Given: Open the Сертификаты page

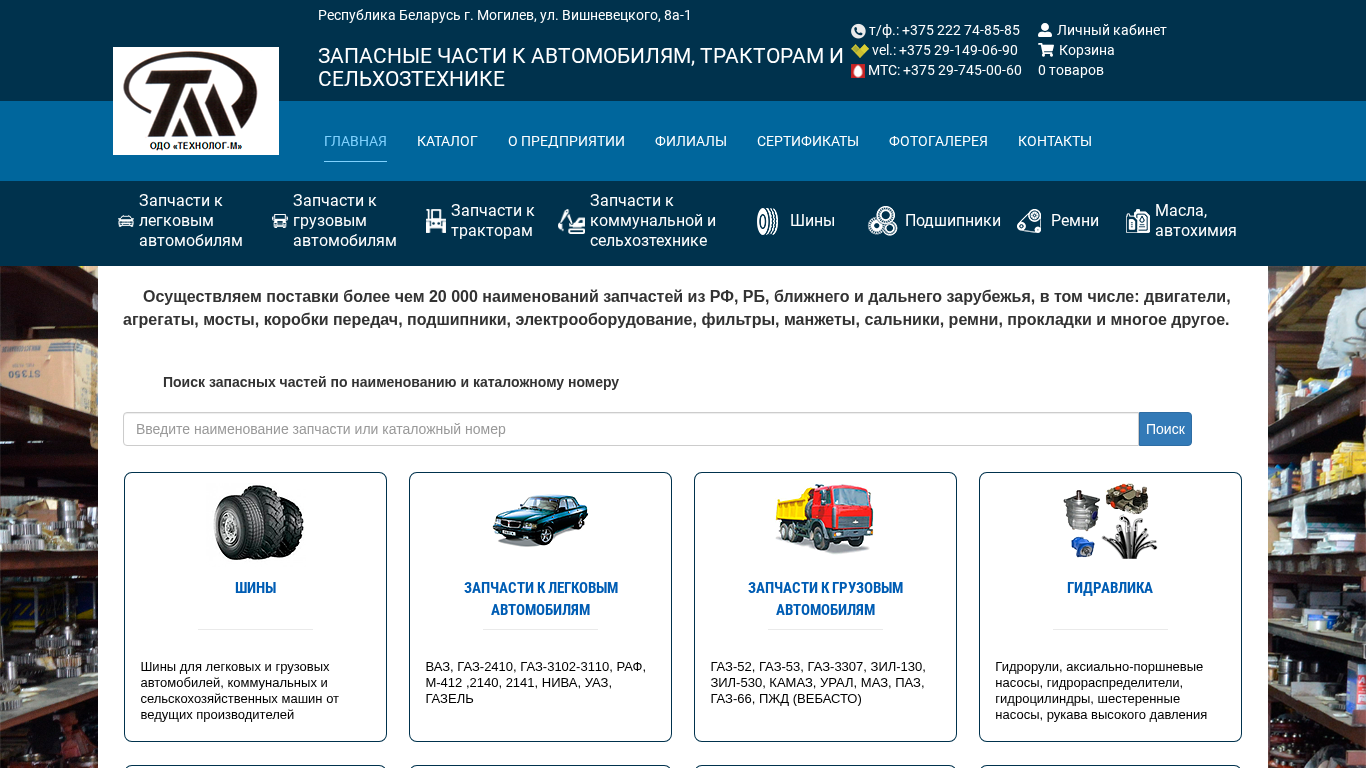Looking at the screenshot, I should point(807,141).
